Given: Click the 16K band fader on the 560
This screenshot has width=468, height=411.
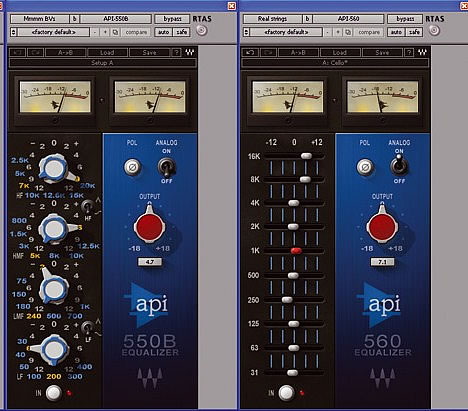Looking at the screenshot, I should [306, 156].
